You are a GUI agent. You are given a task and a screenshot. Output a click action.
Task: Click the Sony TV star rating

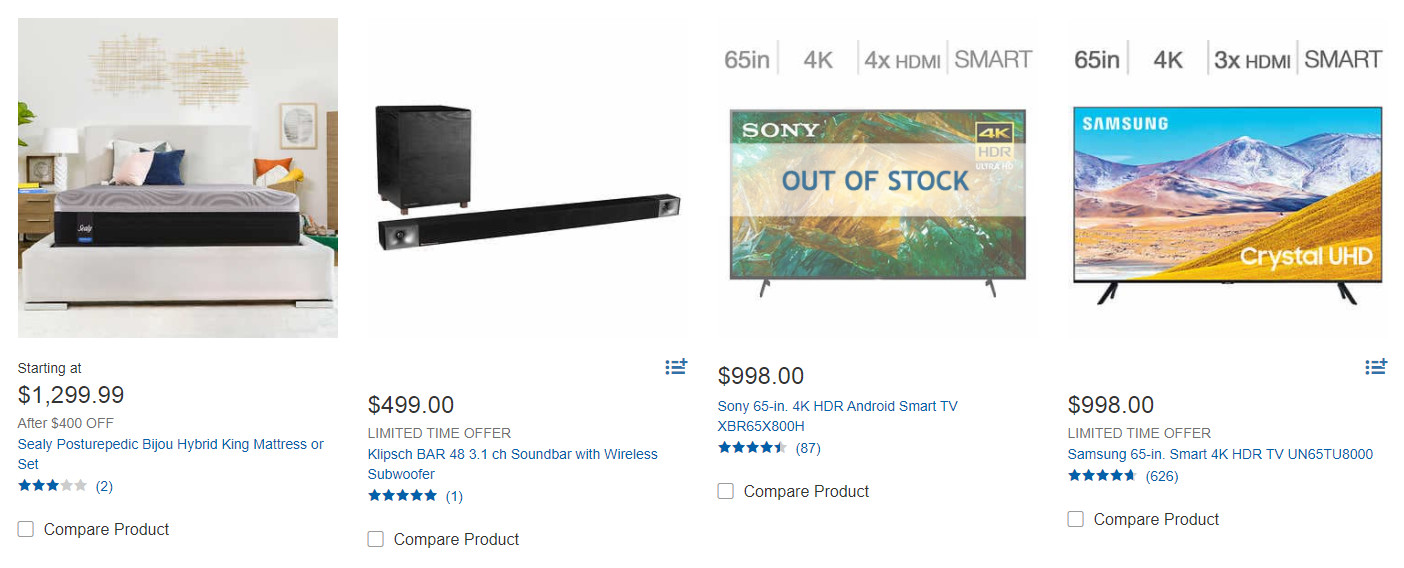(x=752, y=448)
